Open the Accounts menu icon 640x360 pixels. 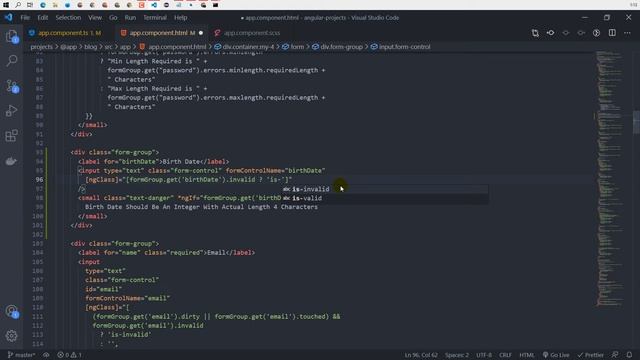(12, 311)
